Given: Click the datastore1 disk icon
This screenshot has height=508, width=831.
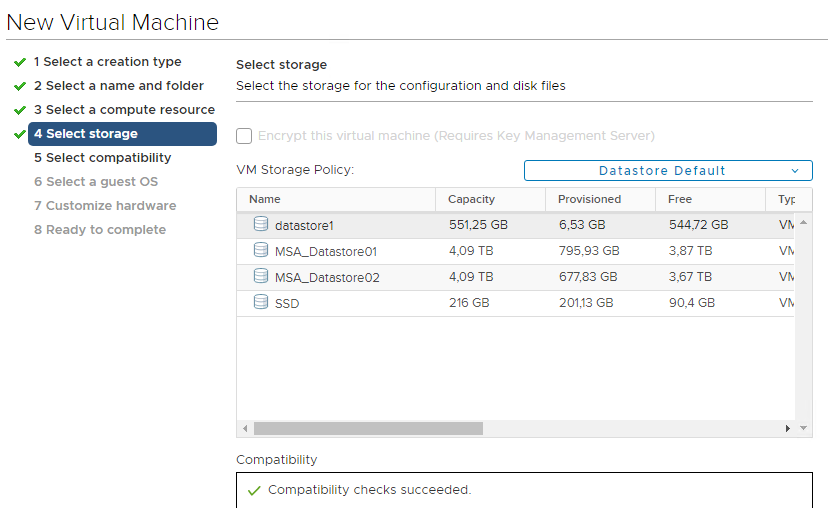Looking at the screenshot, I should coord(261,224).
